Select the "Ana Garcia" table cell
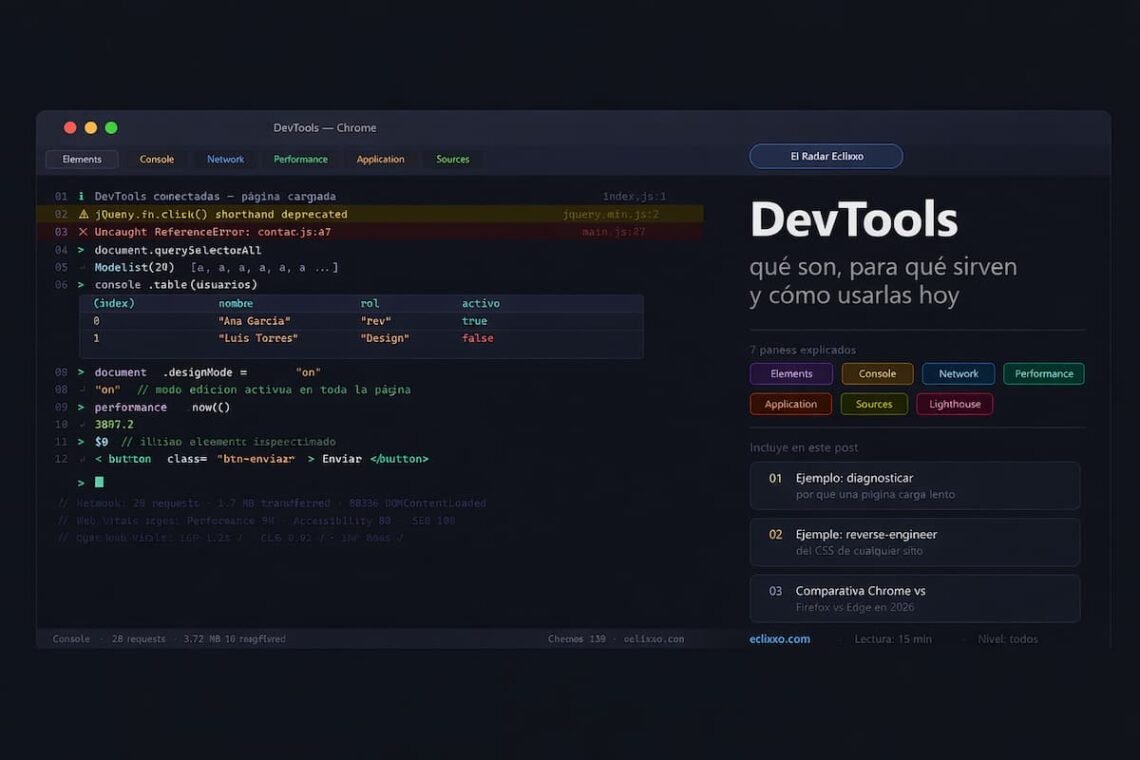Screen dimensions: 1140x760 [254, 321]
